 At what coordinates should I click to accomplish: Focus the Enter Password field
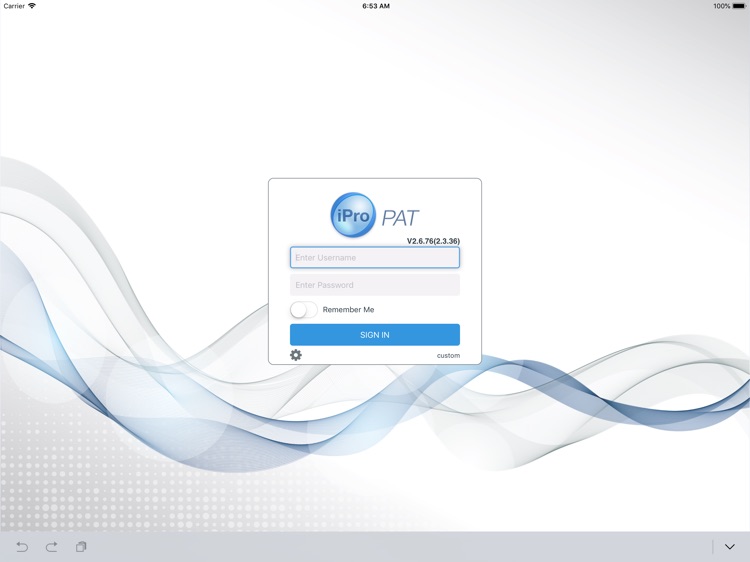[375, 285]
